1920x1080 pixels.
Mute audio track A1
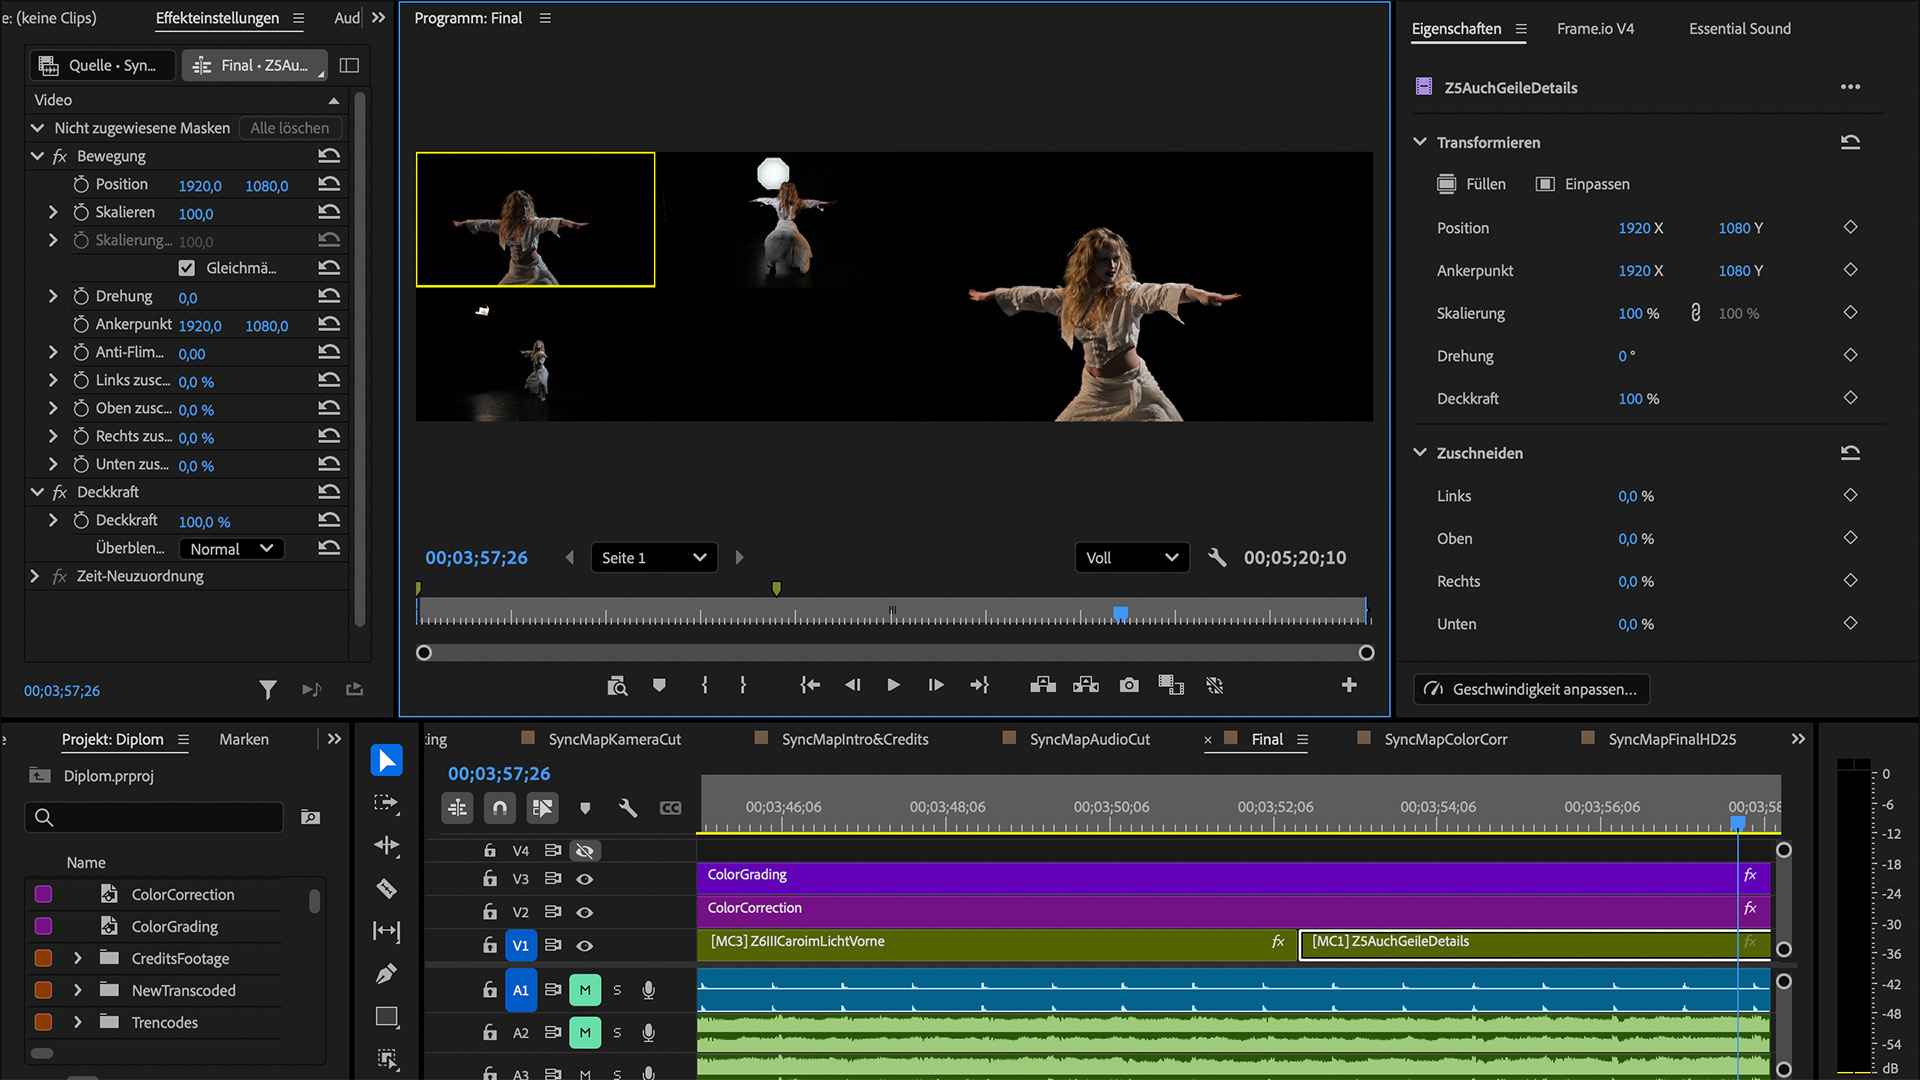pyautogui.click(x=585, y=990)
